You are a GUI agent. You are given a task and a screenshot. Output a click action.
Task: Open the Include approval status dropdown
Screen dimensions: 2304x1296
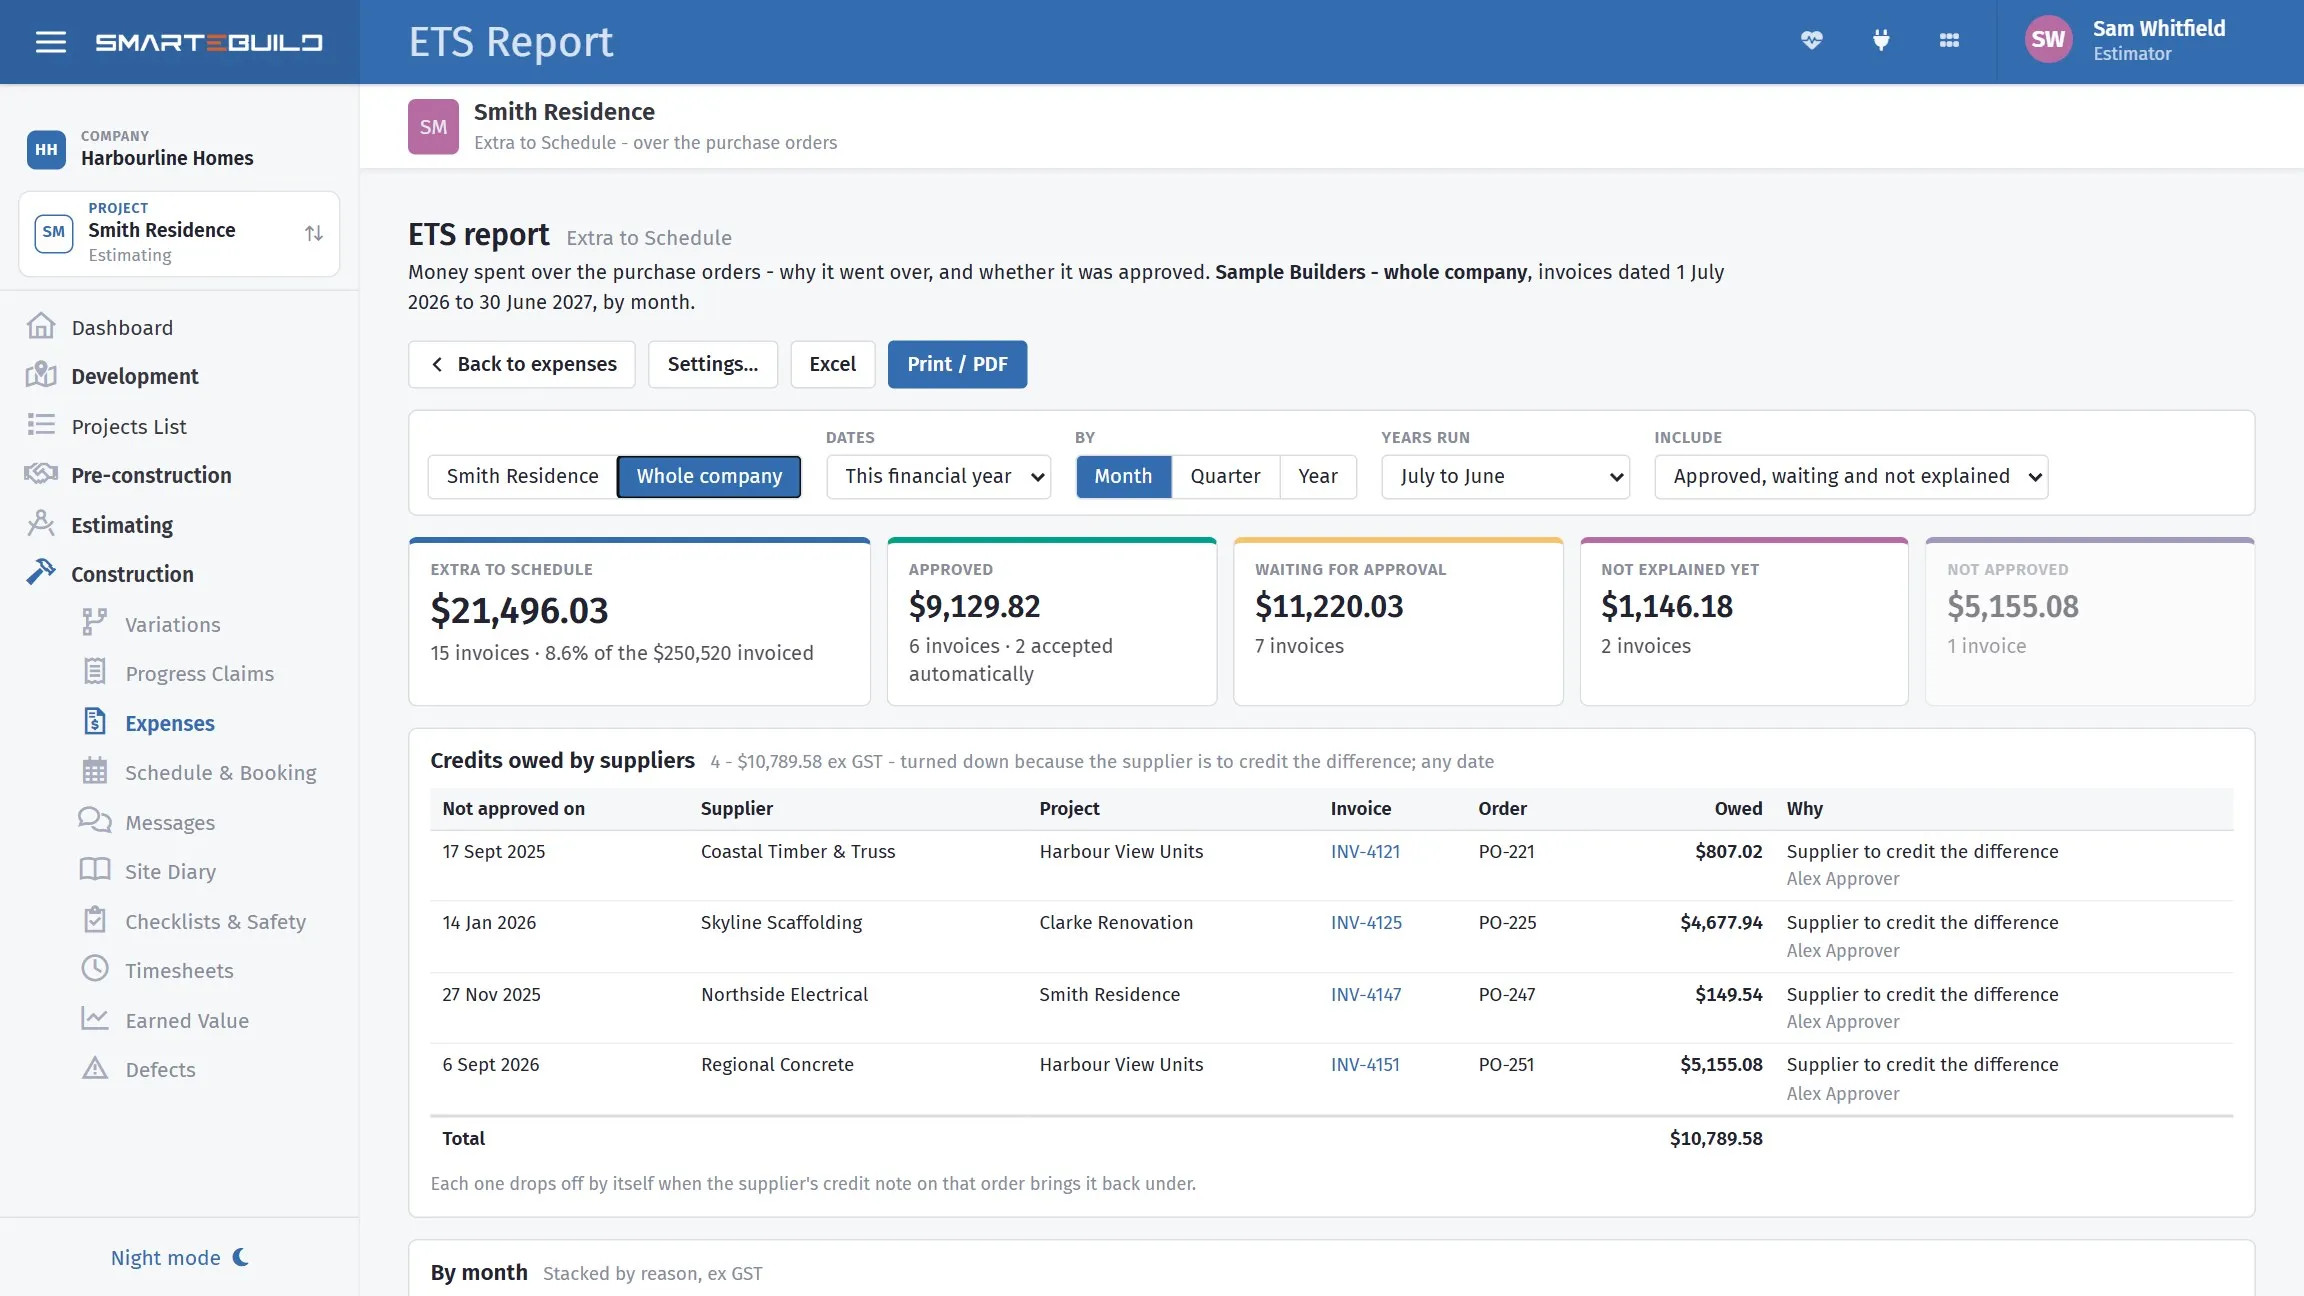(1851, 477)
